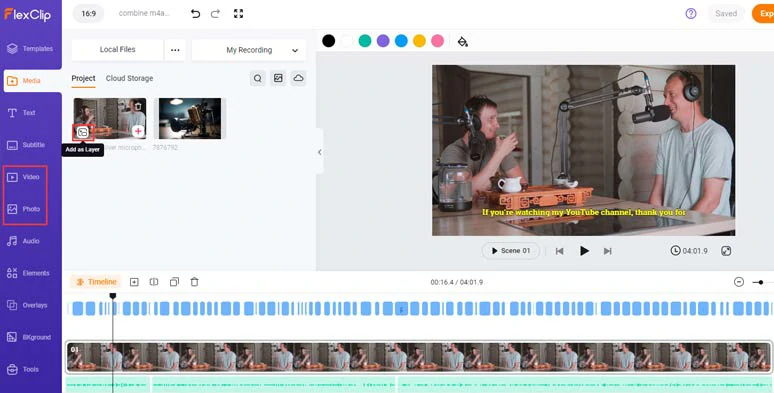
Task: Select the dark microphone video thumbnail
Action: (190, 118)
